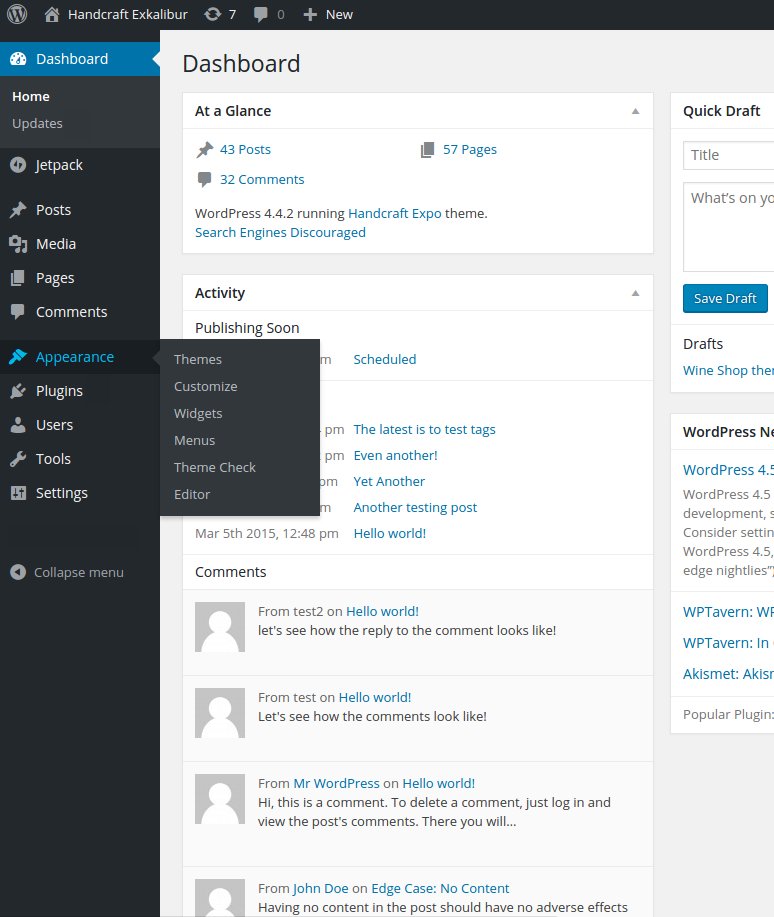Click Search Engines Discouraged link
Viewport: 774px width, 917px height.
pos(280,232)
